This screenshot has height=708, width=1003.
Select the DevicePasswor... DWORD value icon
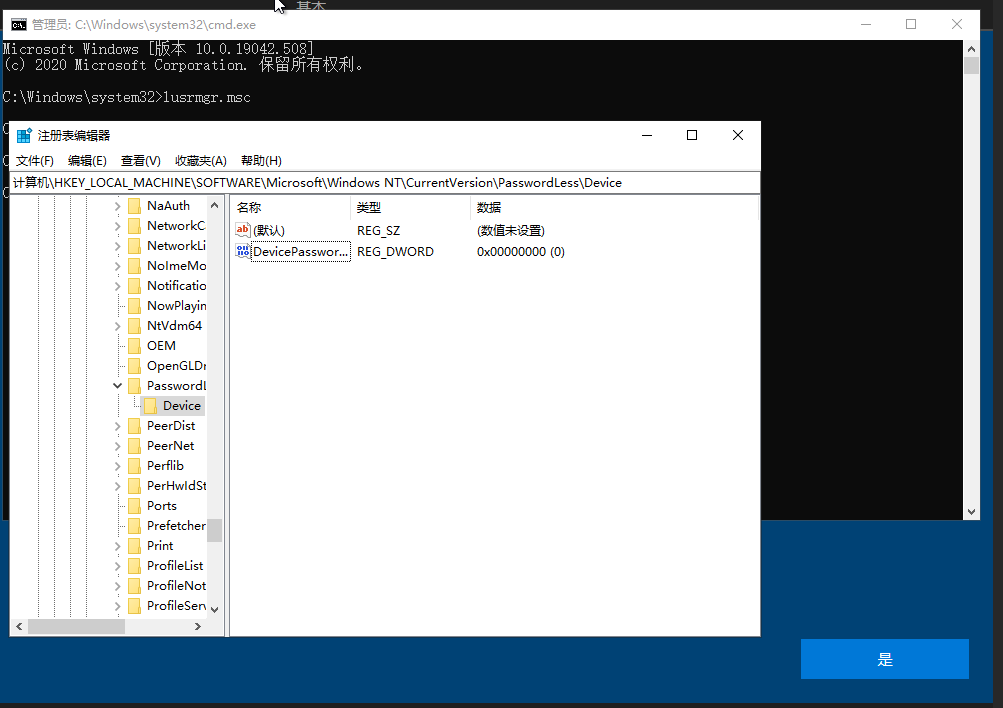(243, 251)
